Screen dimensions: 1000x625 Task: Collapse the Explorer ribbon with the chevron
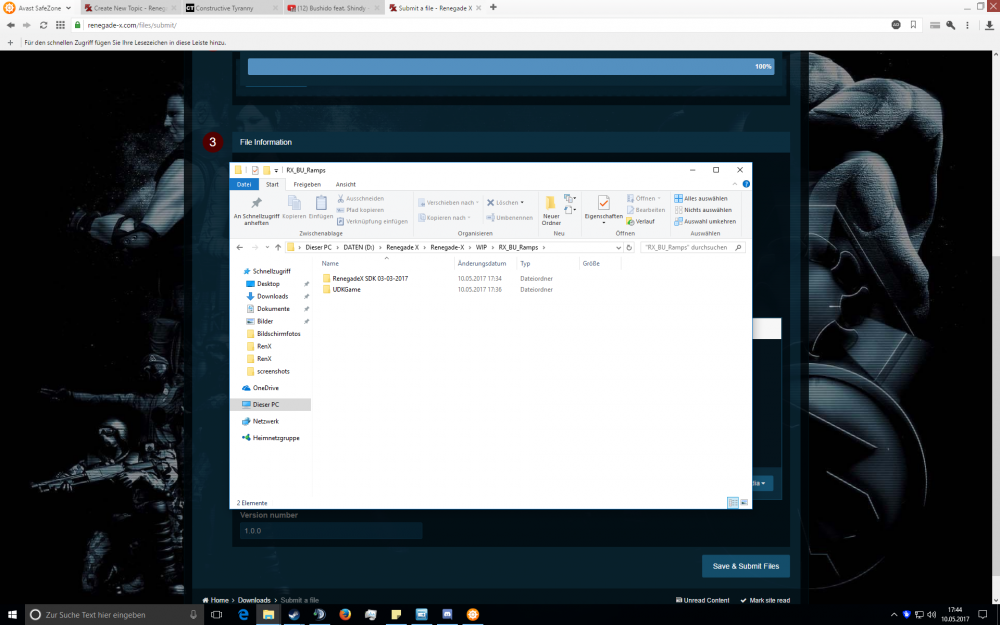coord(735,184)
